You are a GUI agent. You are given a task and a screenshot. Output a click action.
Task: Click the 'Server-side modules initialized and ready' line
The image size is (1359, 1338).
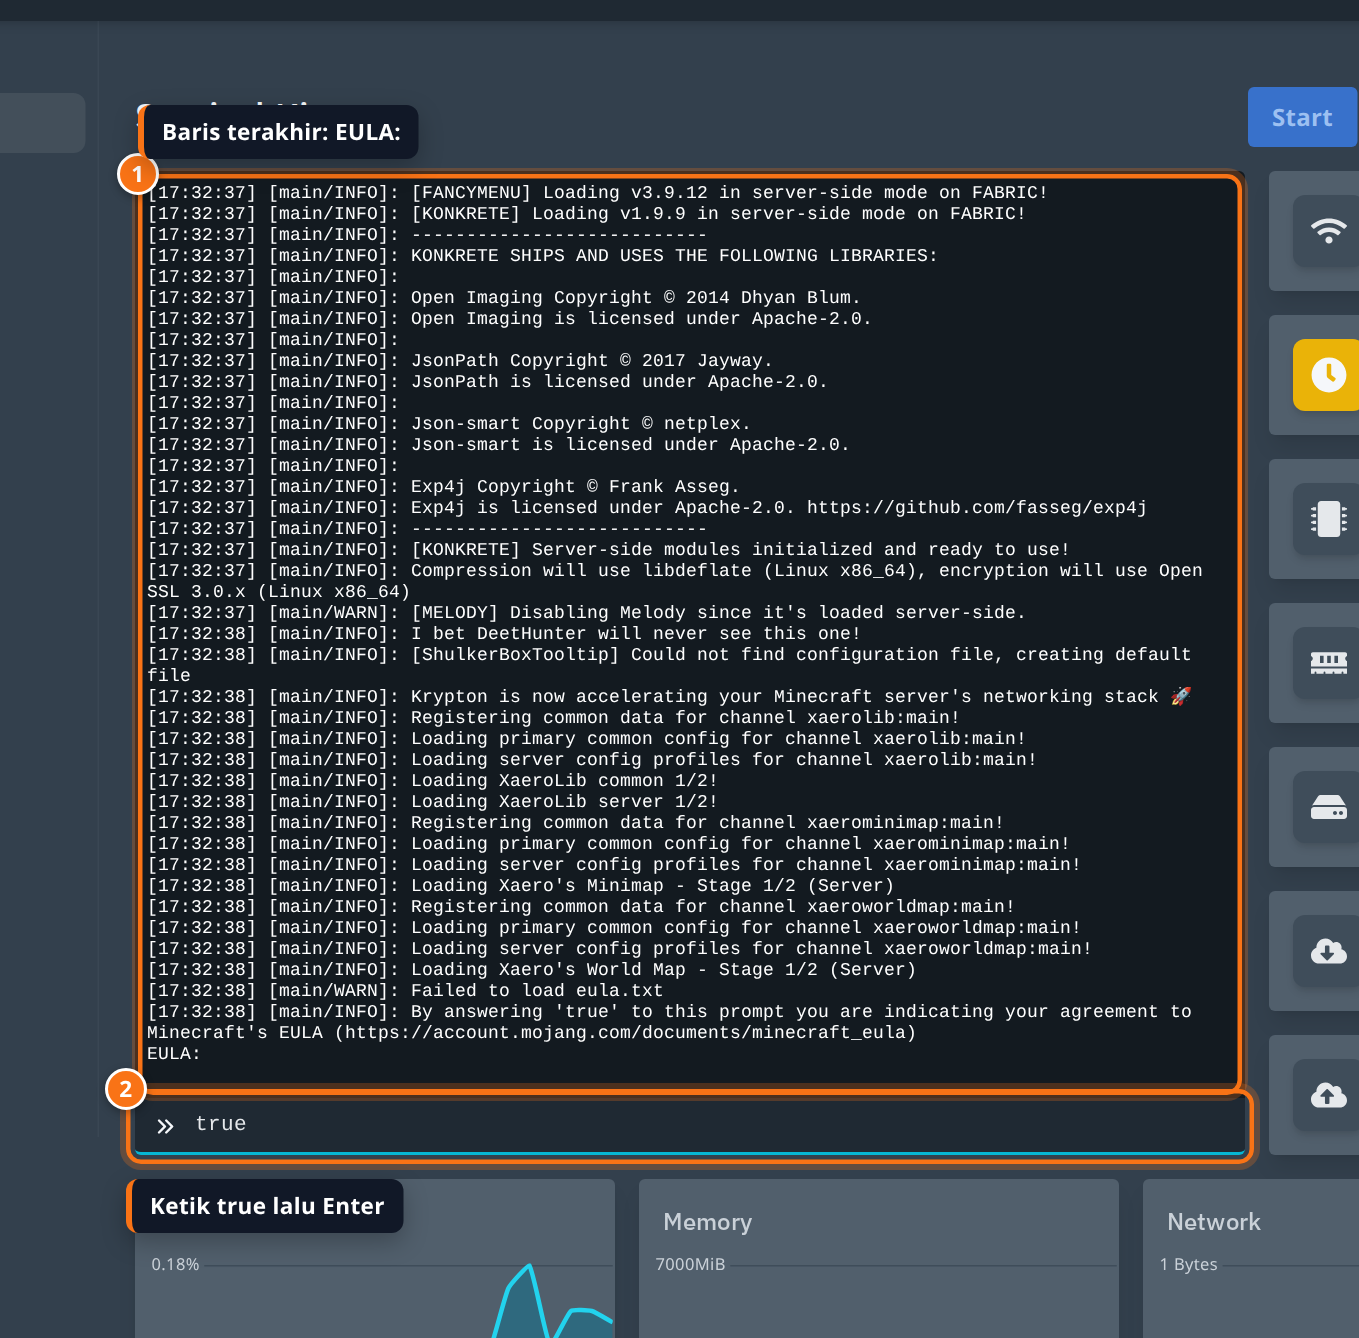pyautogui.click(x=608, y=550)
